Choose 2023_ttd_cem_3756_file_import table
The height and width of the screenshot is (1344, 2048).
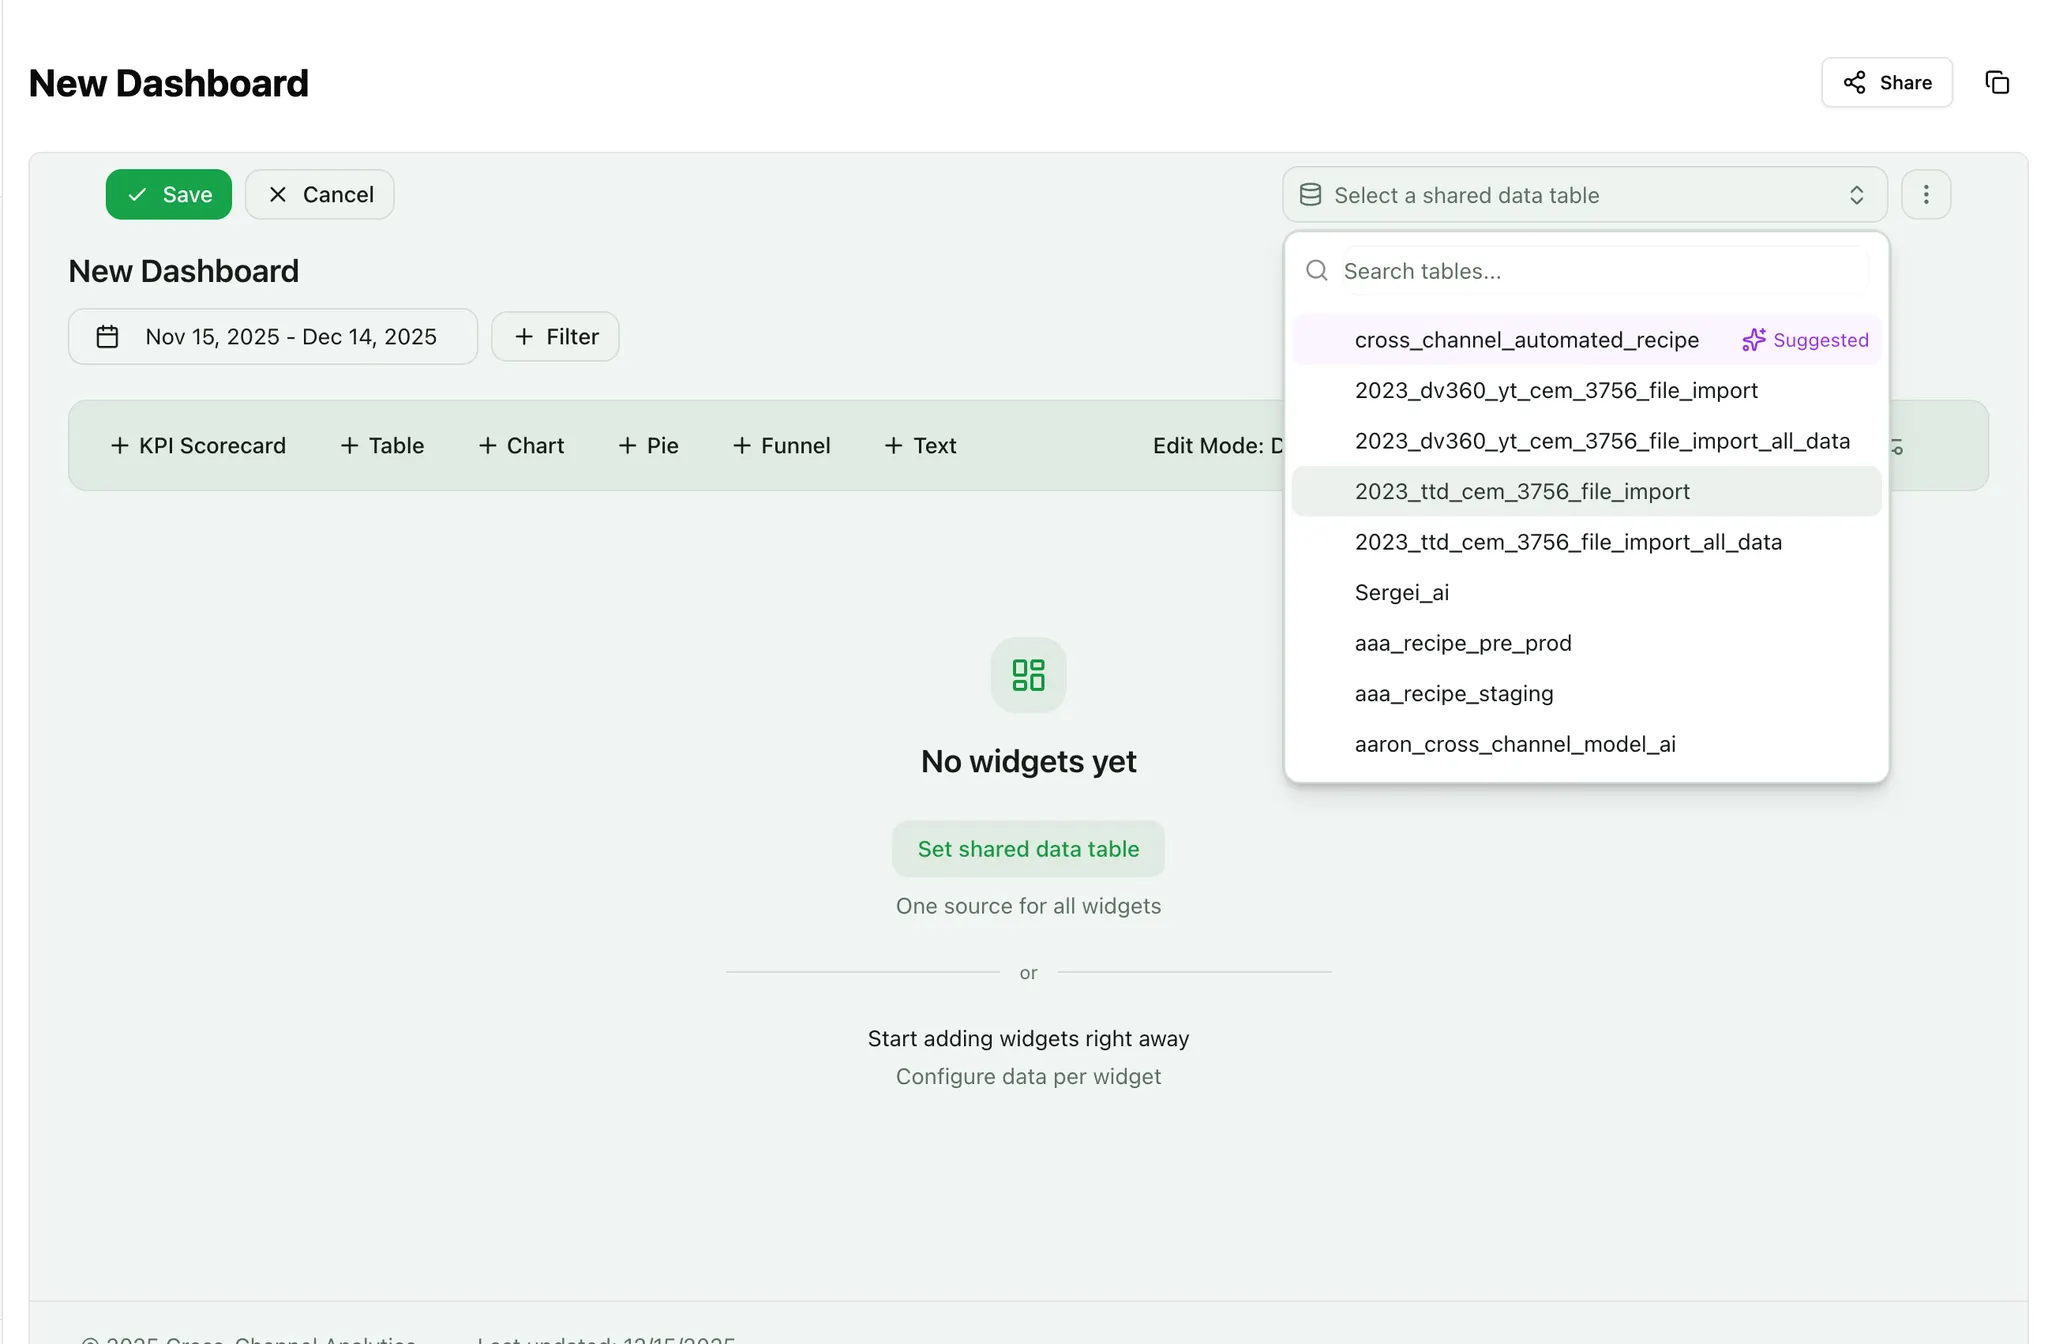1521,492
